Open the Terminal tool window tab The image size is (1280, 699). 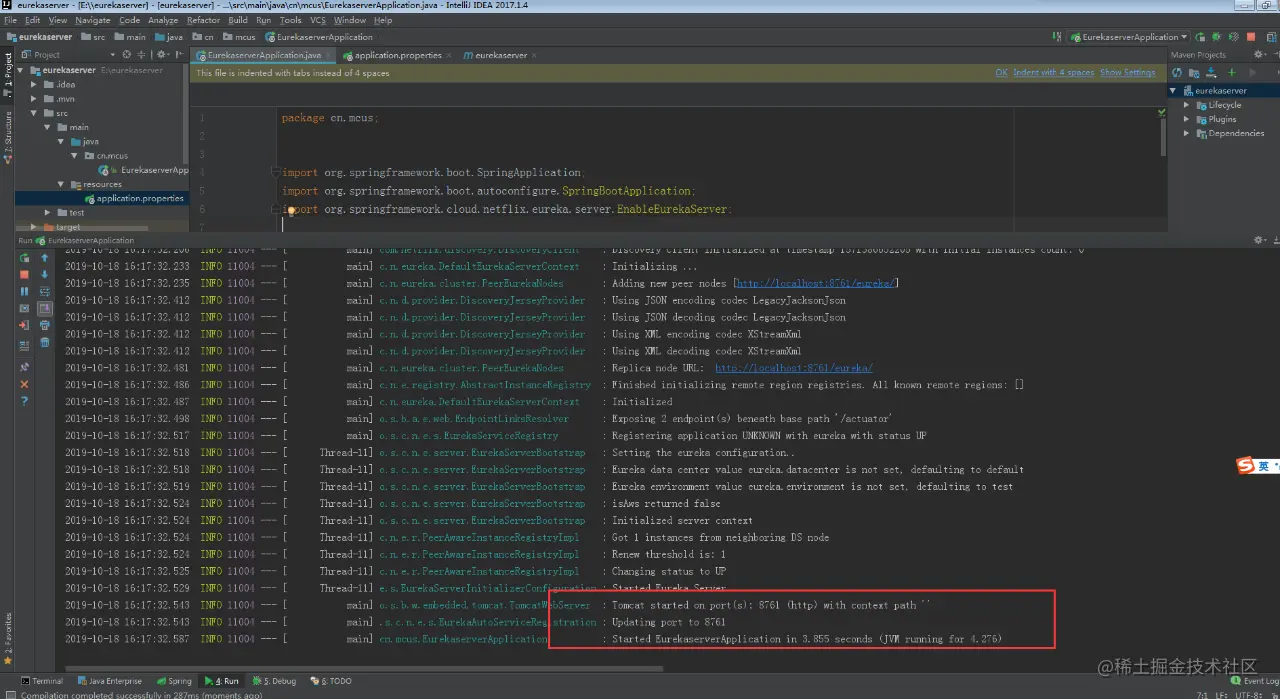[x=41, y=681]
